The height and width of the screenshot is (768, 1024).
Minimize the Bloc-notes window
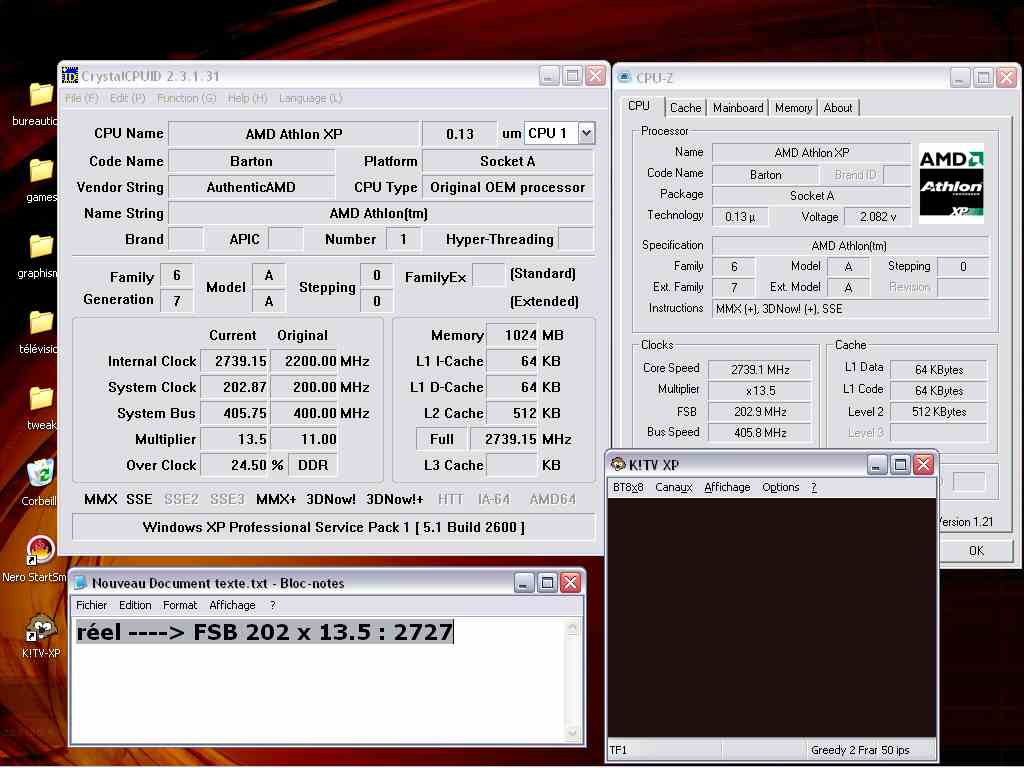pos(524,583)
